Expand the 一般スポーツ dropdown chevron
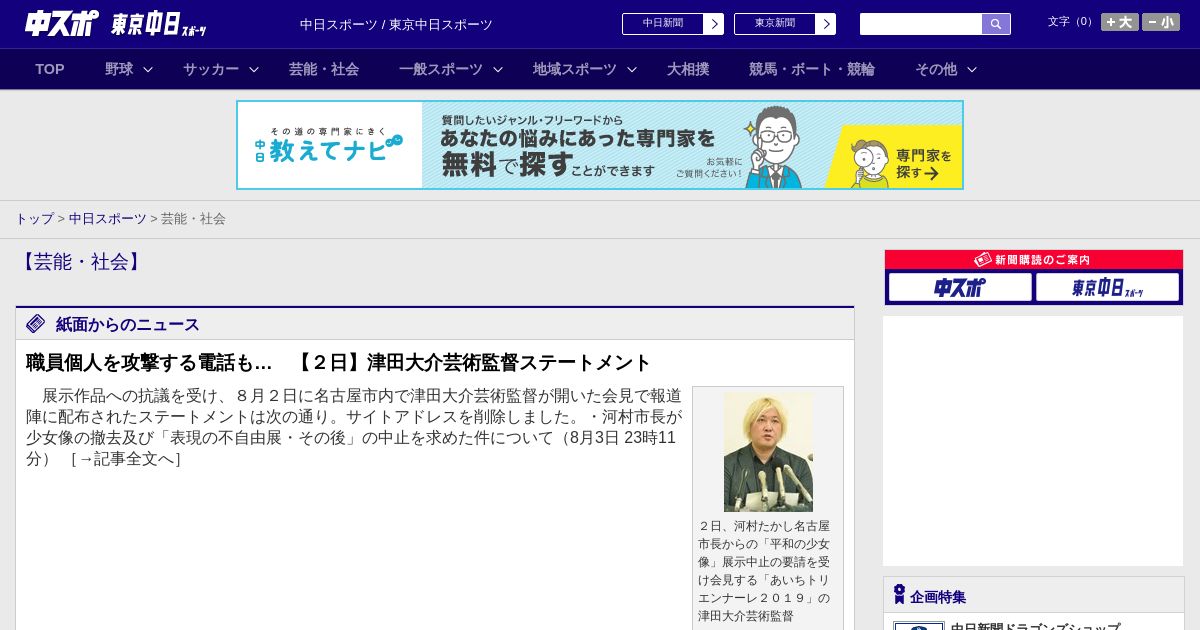 (498, 69)
